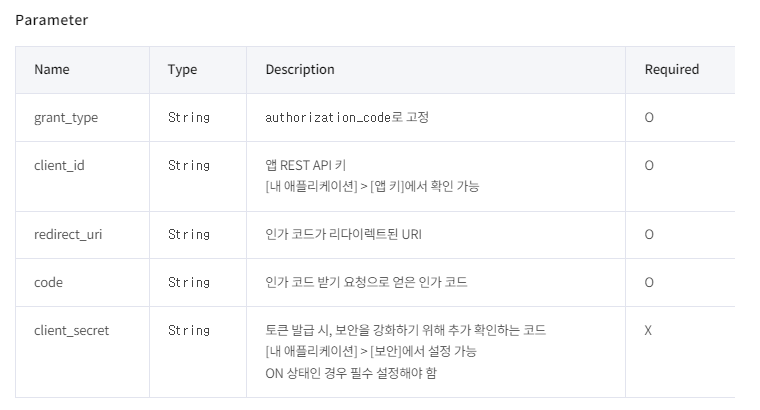Viewport: 760px width, 410px height.
Task: Select the Description column header
Action: point(300,70)
